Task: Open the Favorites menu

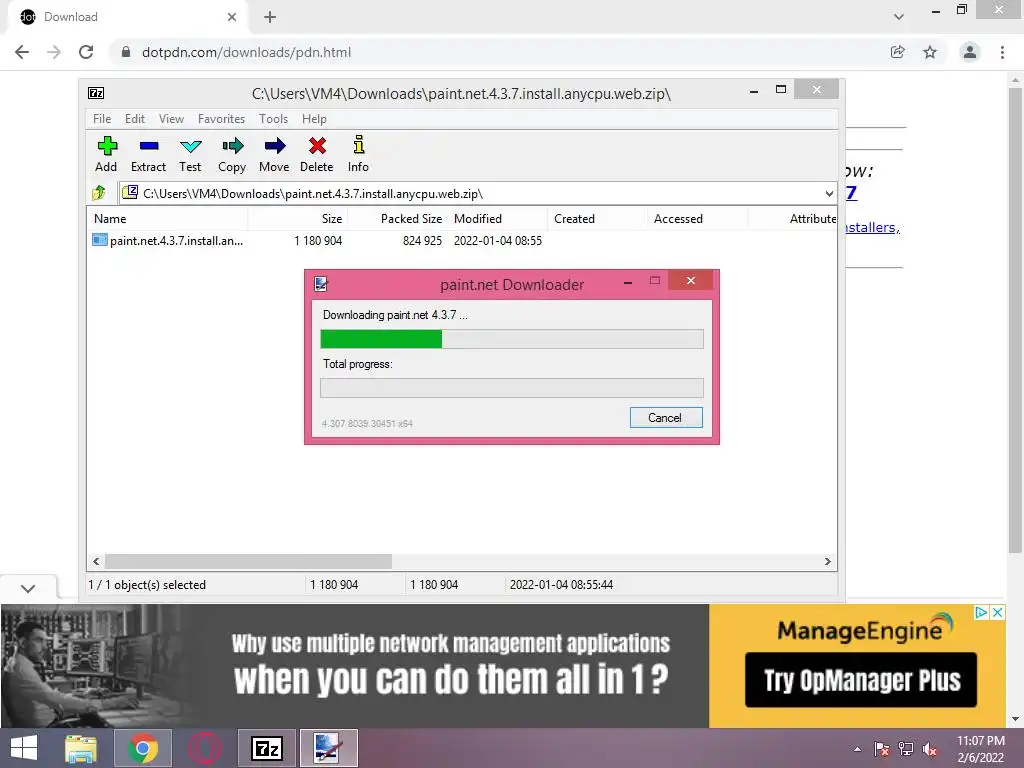Action: [x=221, y=119]
